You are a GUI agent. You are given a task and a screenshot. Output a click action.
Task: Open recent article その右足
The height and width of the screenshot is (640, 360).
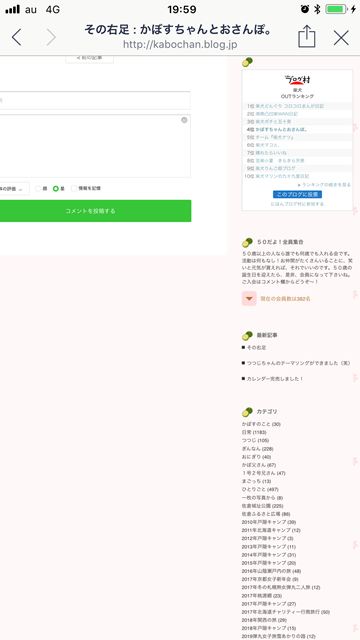256,347
